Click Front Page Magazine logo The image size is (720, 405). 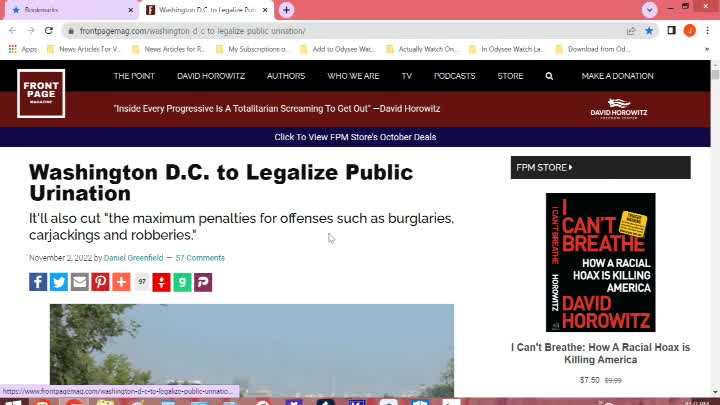point(41,93)
